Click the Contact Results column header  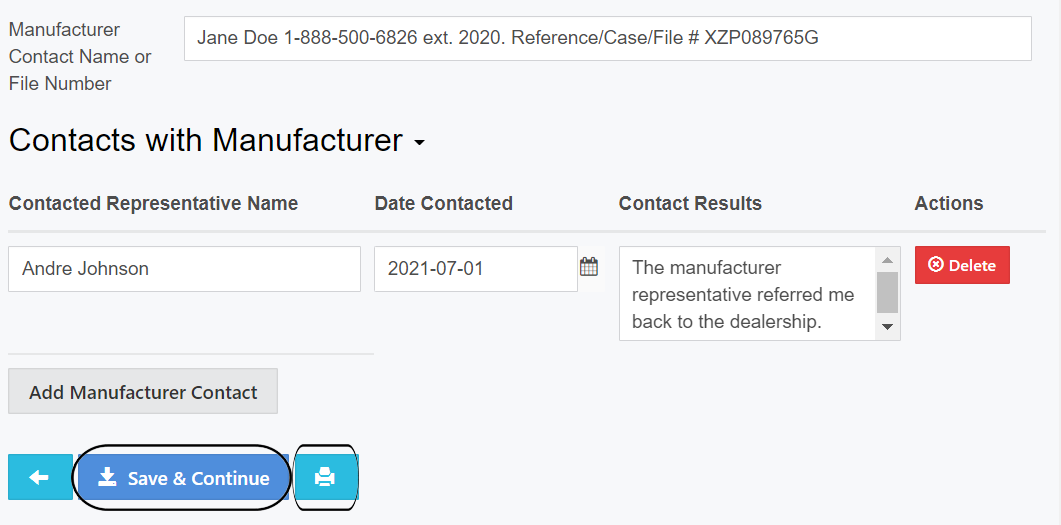[x=690, y=203]
